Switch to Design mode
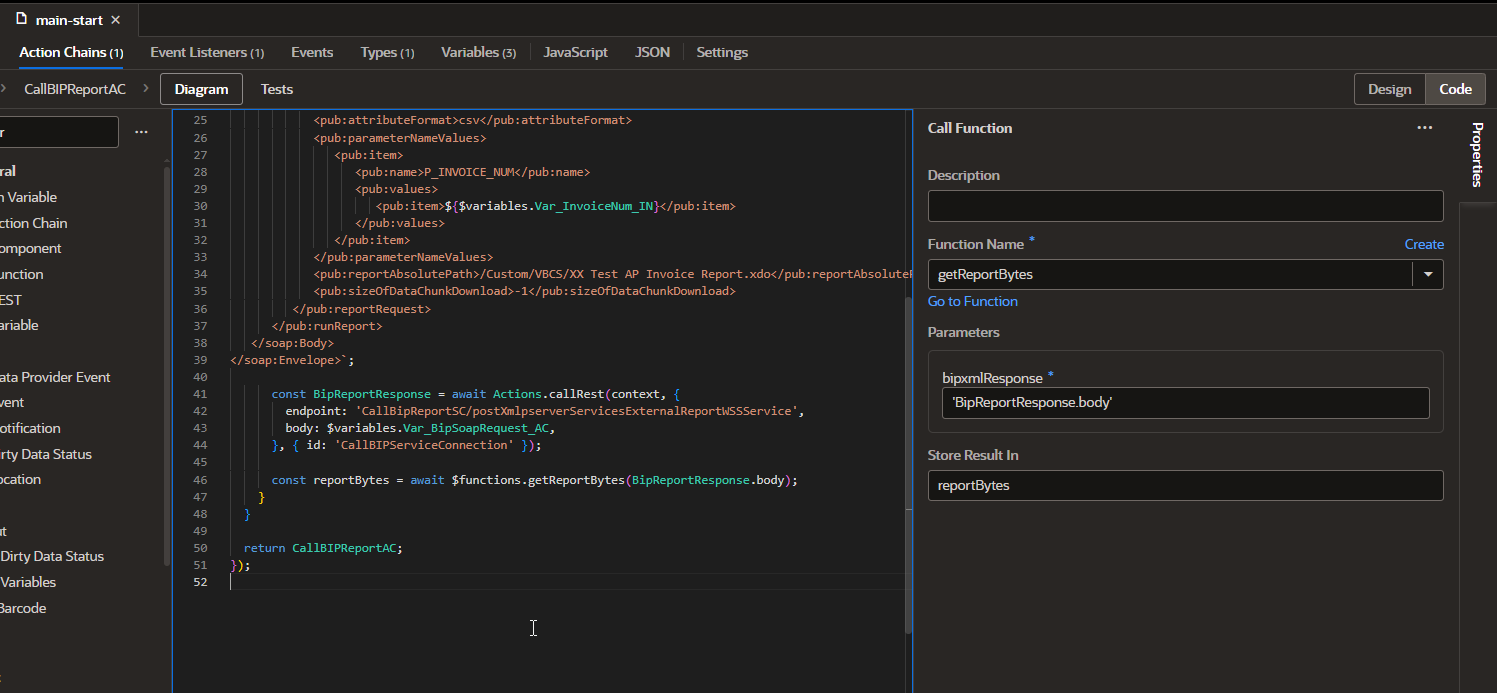 click(x=1389, y=89)
